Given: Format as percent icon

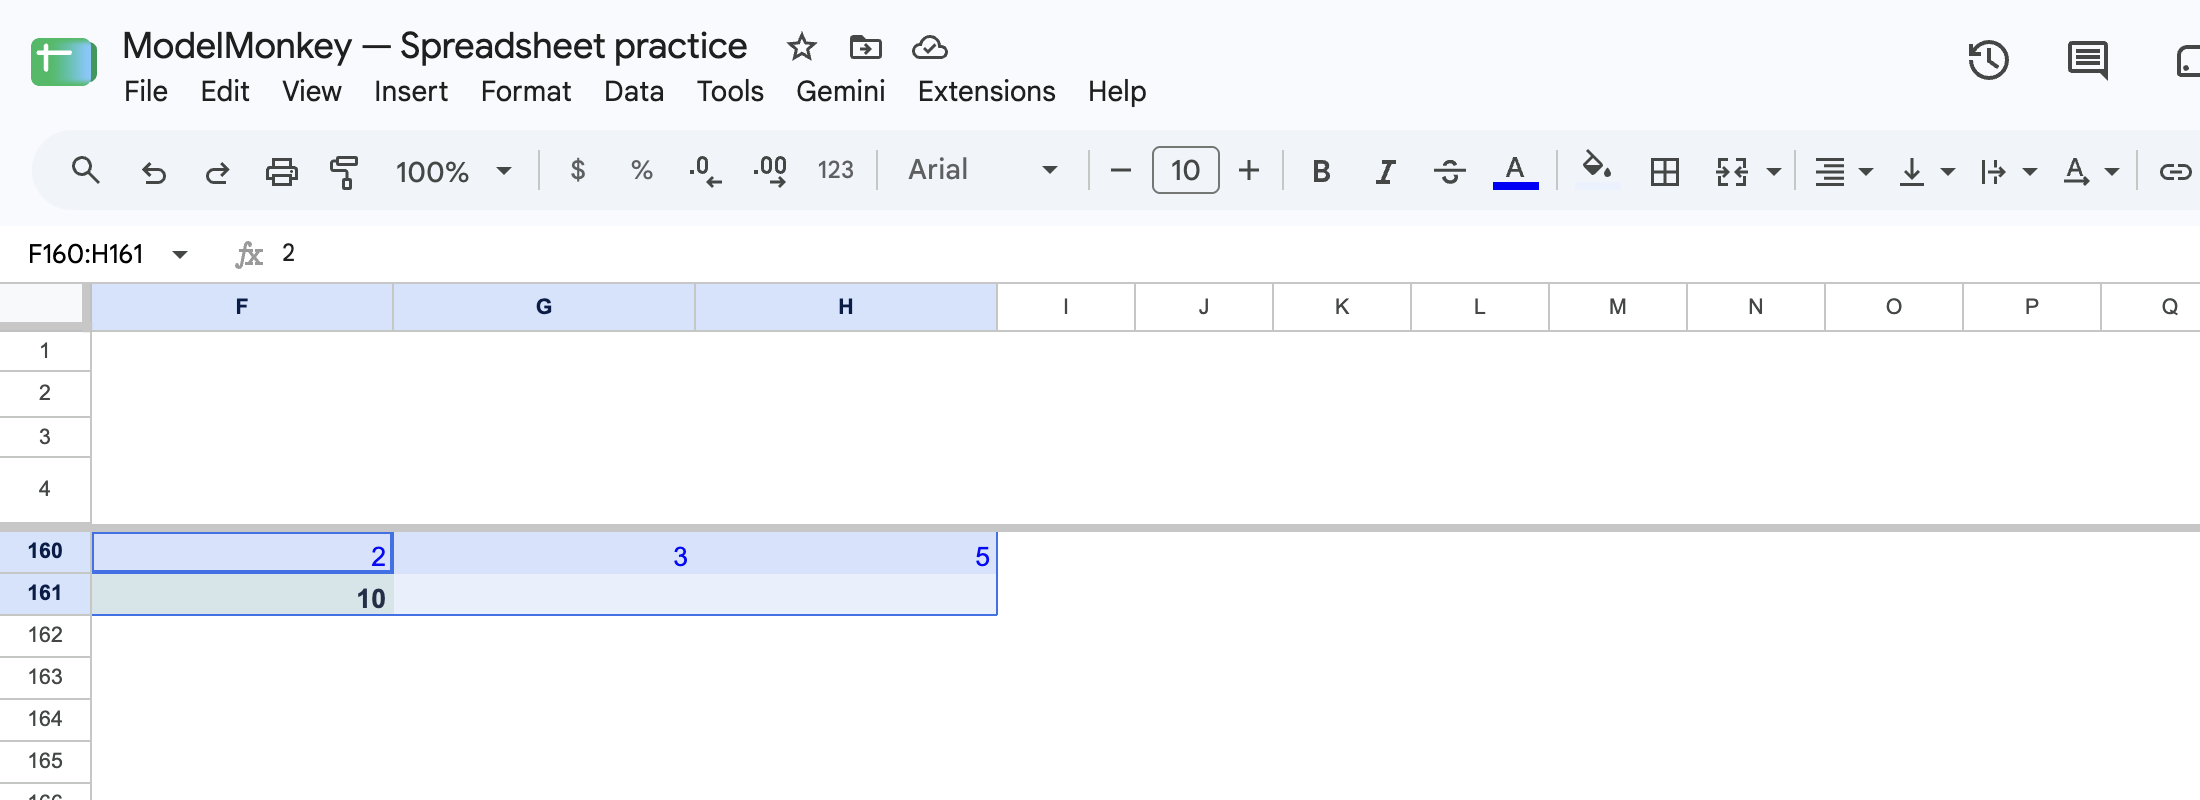Looking at the screenshot, I should (642, 171).
